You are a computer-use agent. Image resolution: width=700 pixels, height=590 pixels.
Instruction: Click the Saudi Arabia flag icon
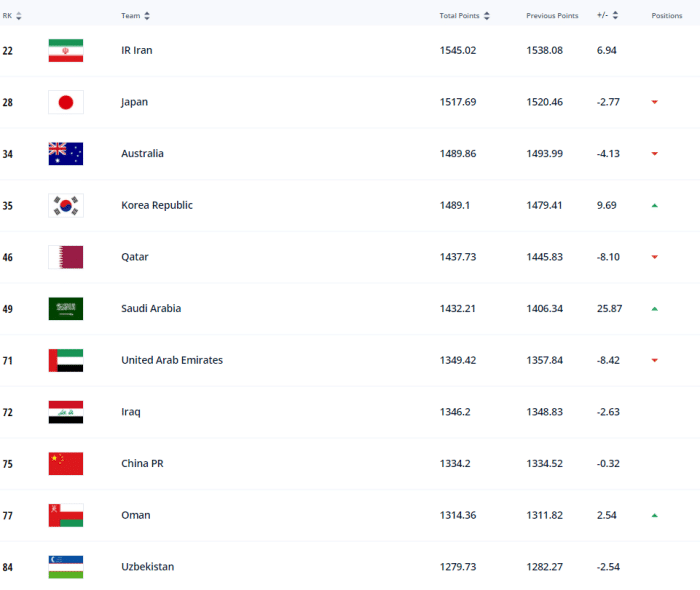tap(66, 309)
